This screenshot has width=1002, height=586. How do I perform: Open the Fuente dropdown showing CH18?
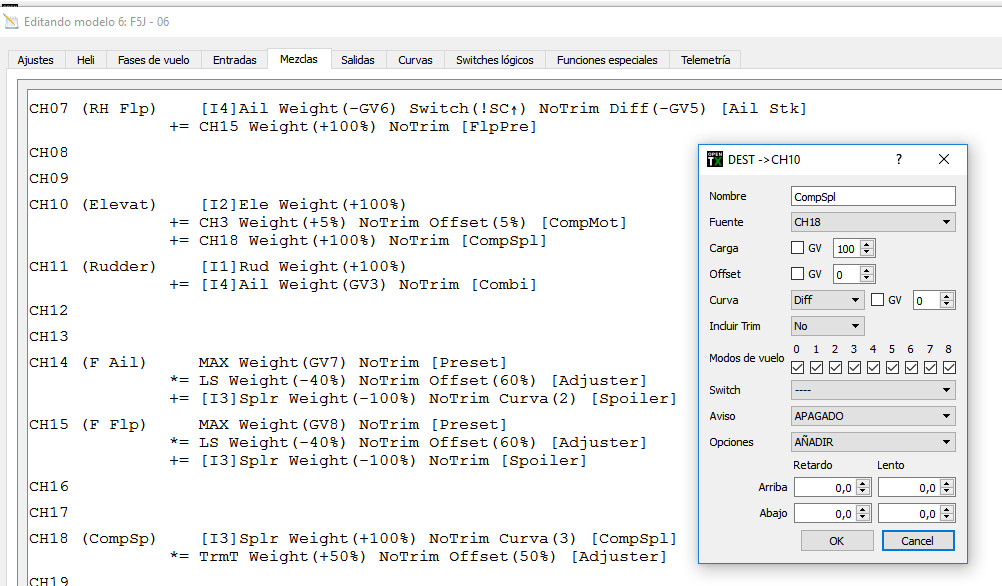[x=872, y=222]
